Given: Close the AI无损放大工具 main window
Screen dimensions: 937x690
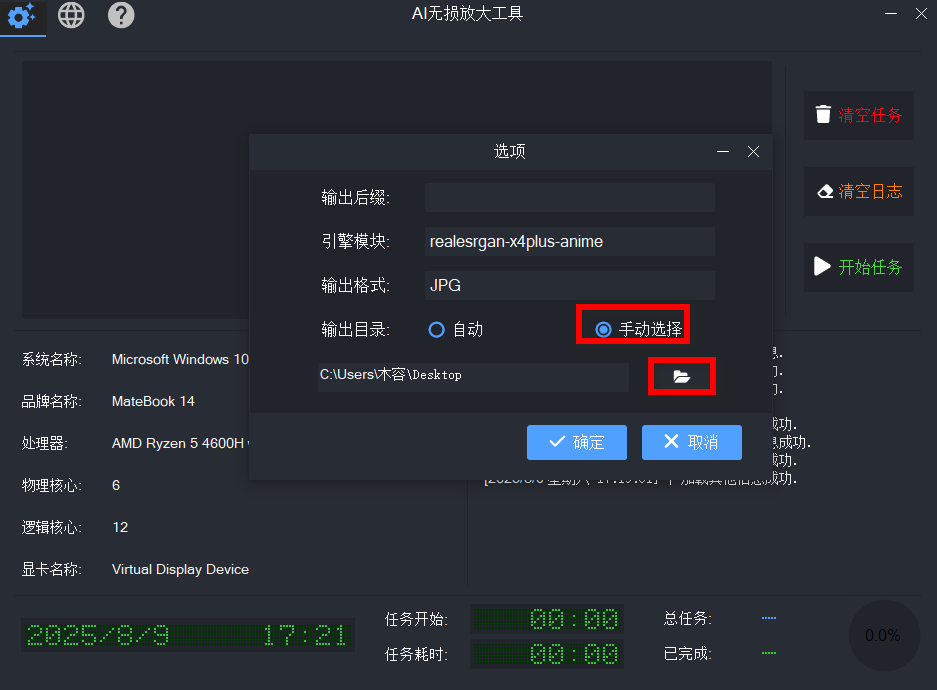Looking at the screenshot, I should pyautogui.click(x=921, y=14).
